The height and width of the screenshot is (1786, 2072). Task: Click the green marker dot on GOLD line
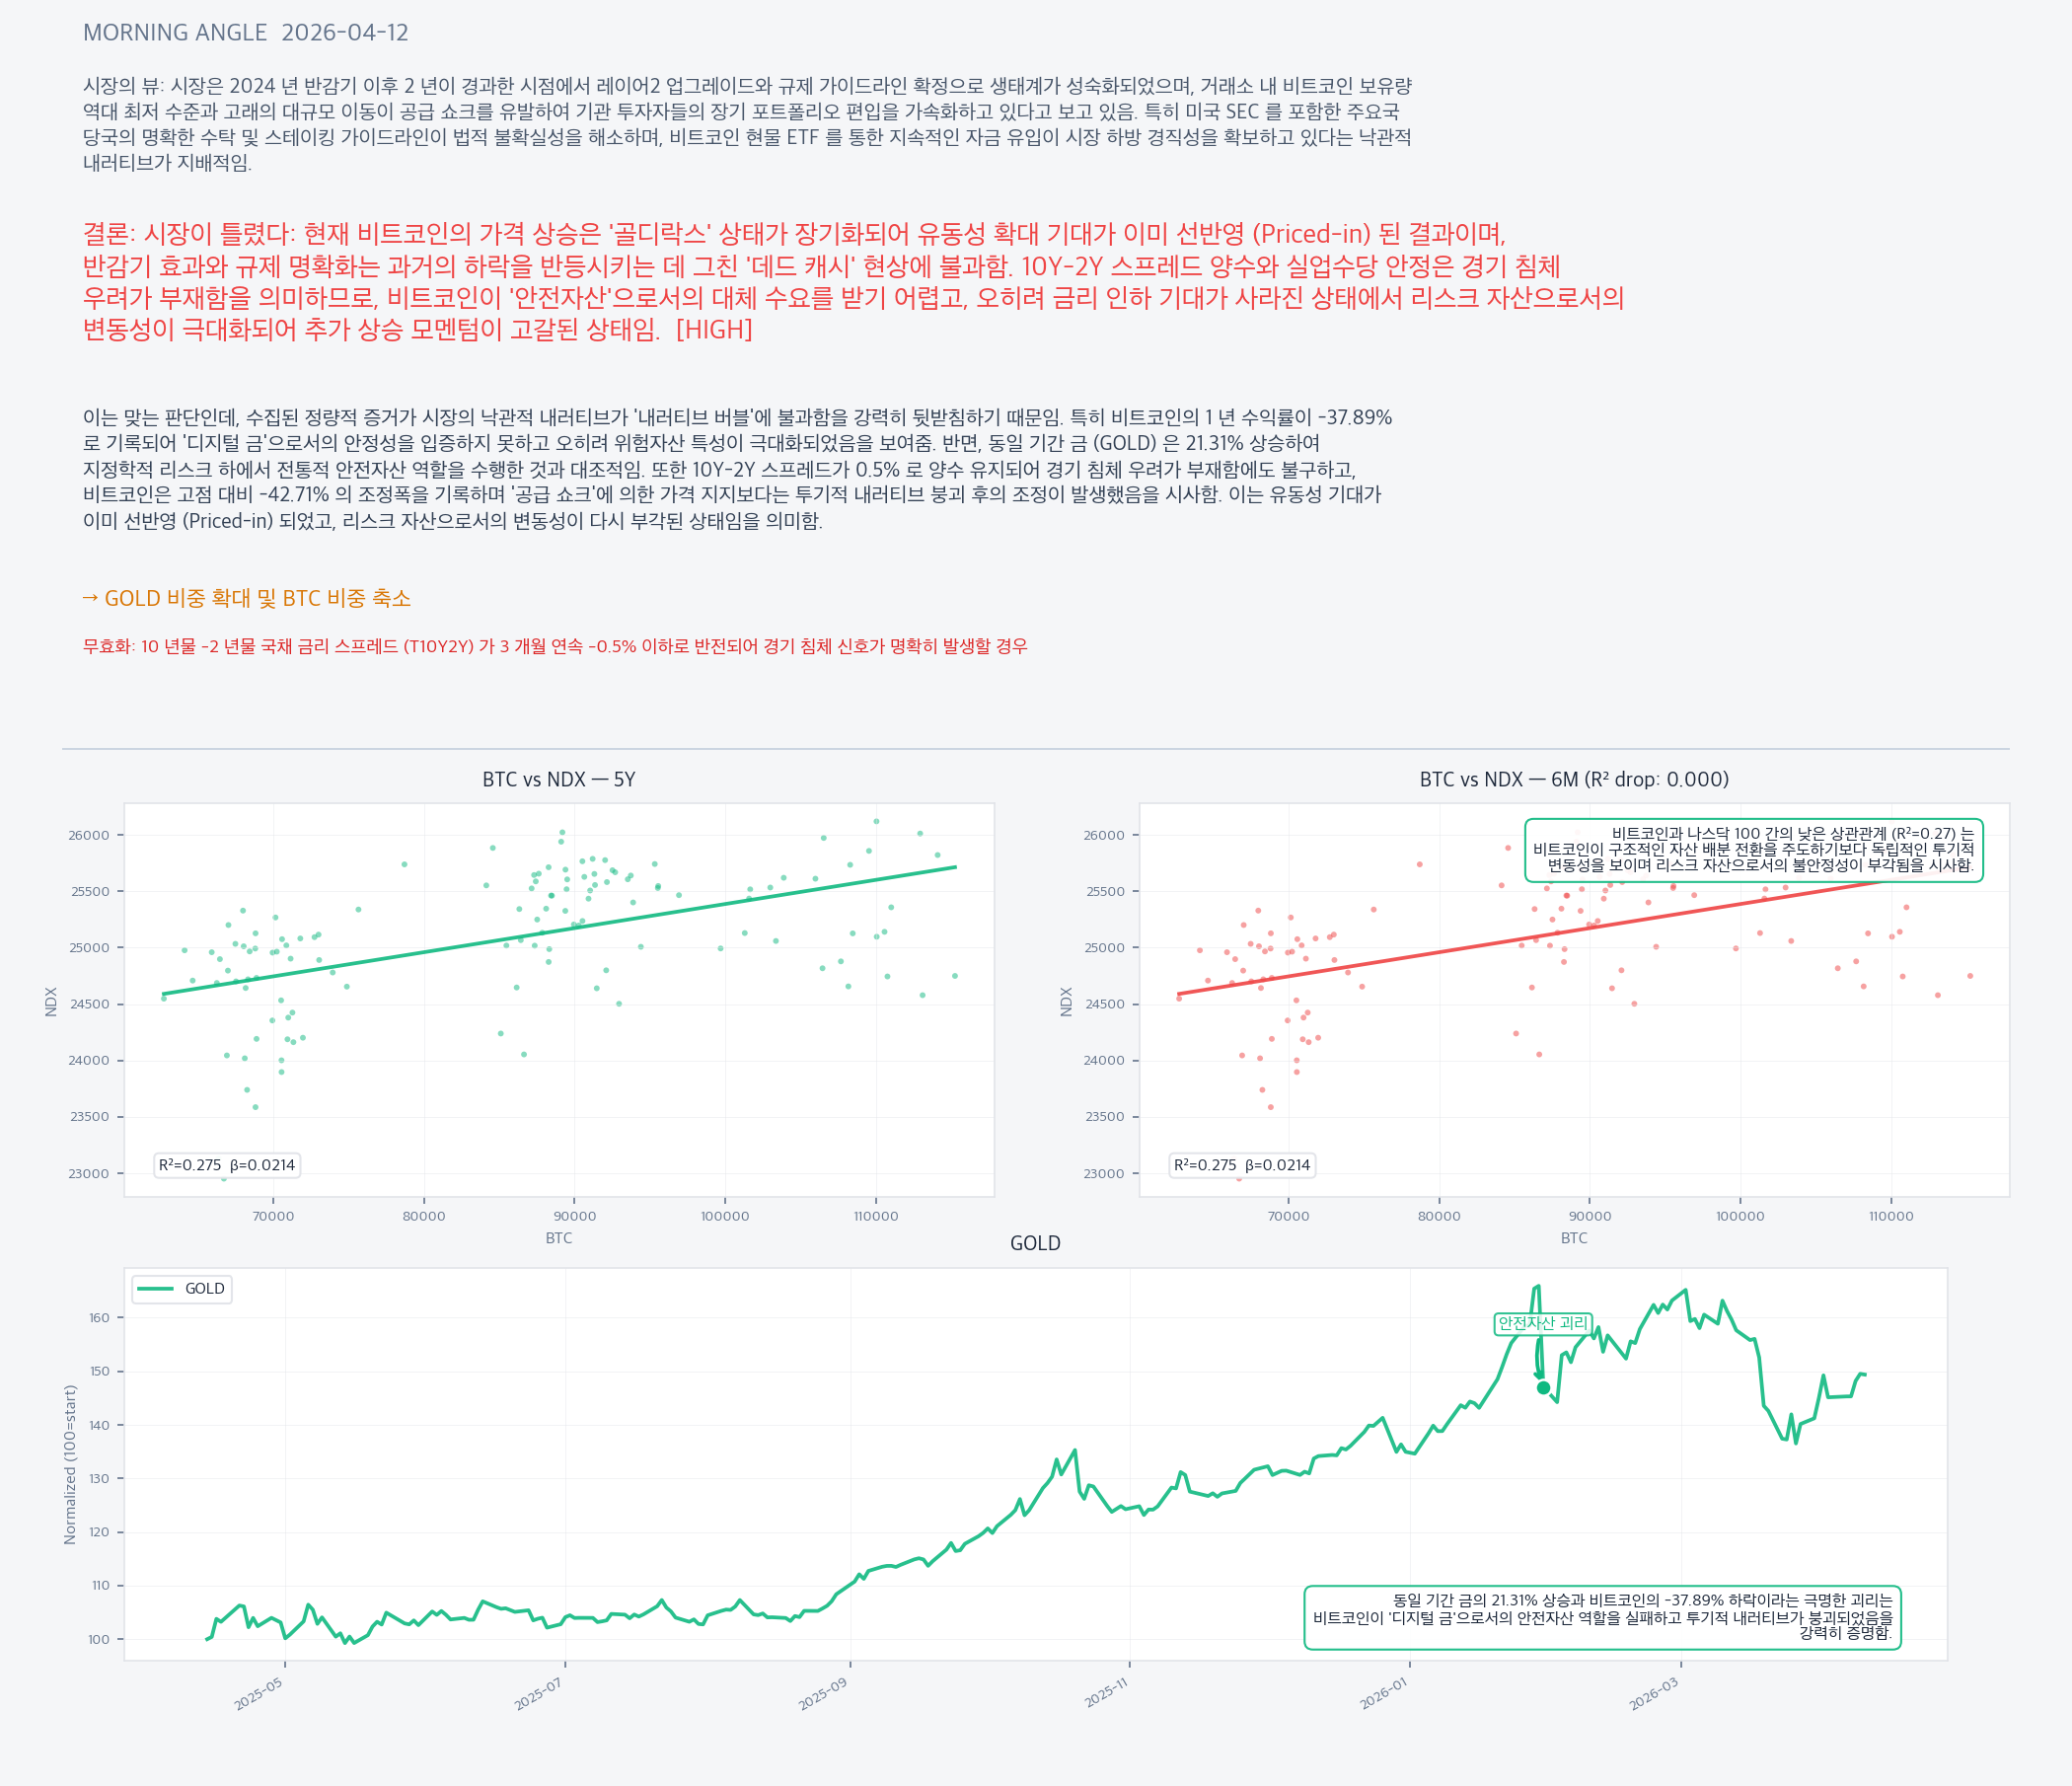(1543, 1388)
